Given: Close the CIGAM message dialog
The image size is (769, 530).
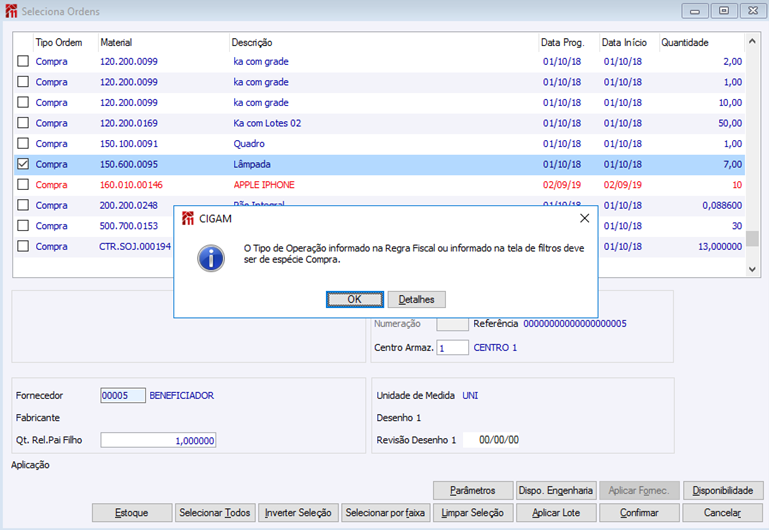Looking at the screenshot, I should 585,218.
